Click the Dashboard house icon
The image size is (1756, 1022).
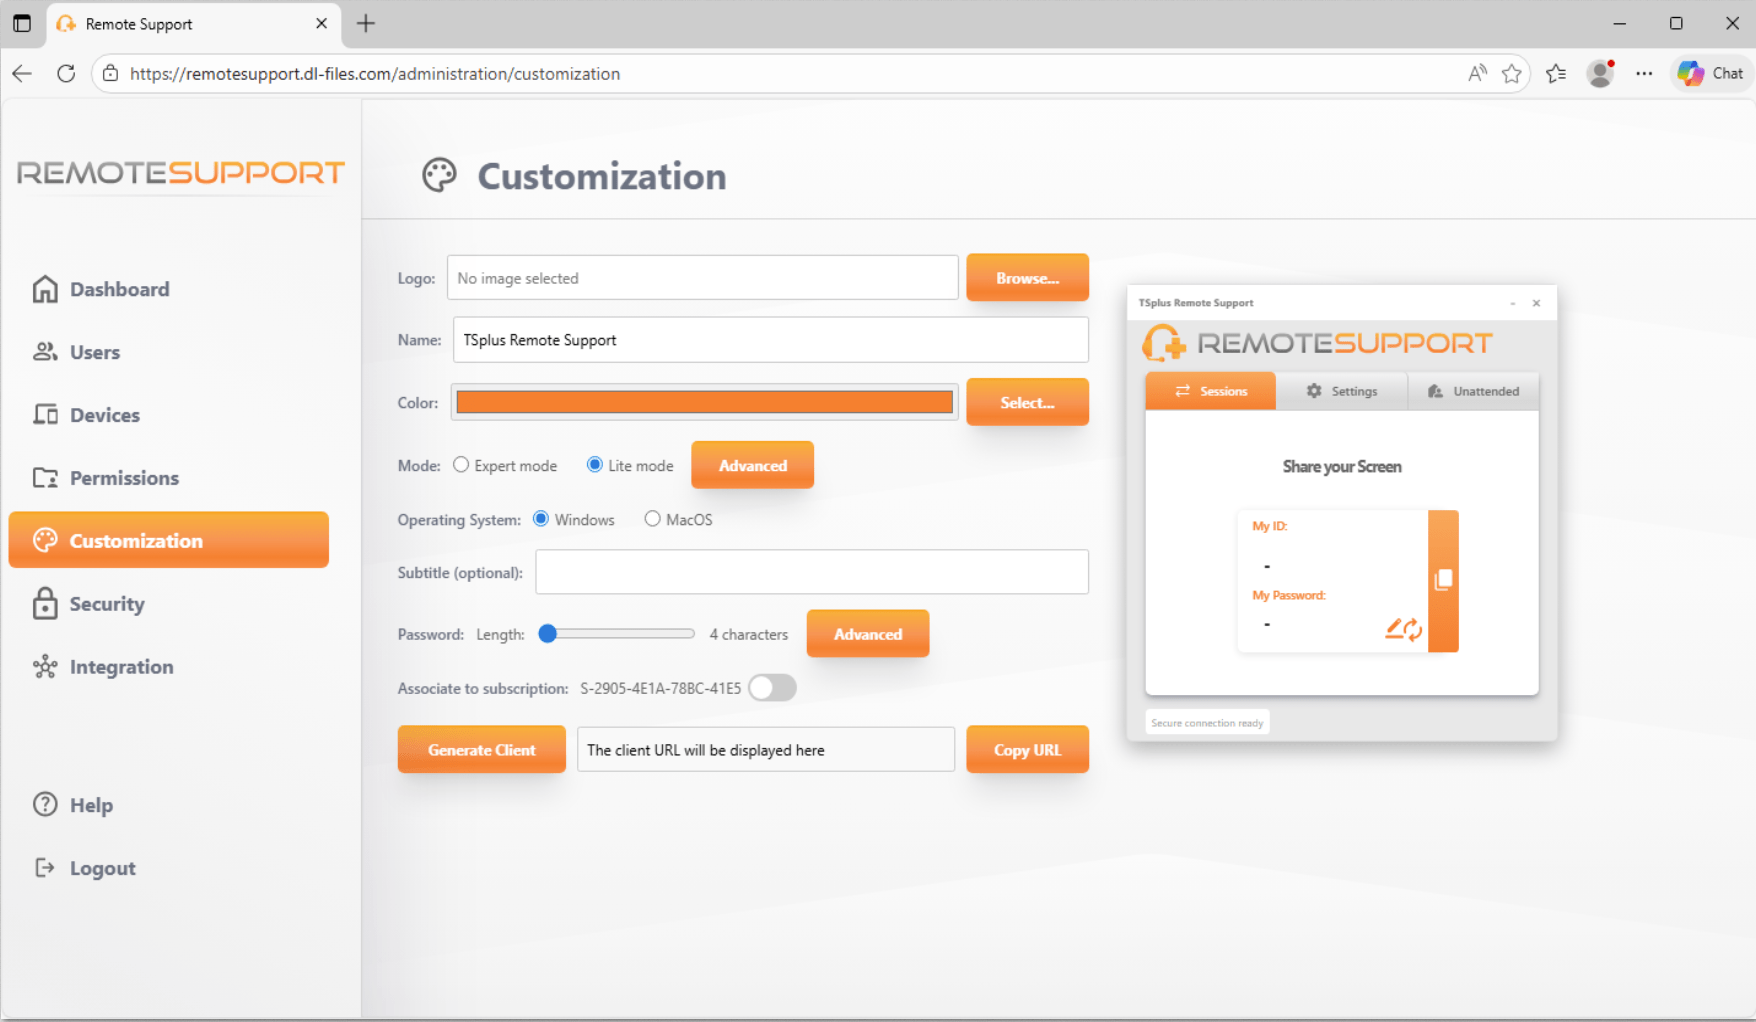(x=45, y=289)
